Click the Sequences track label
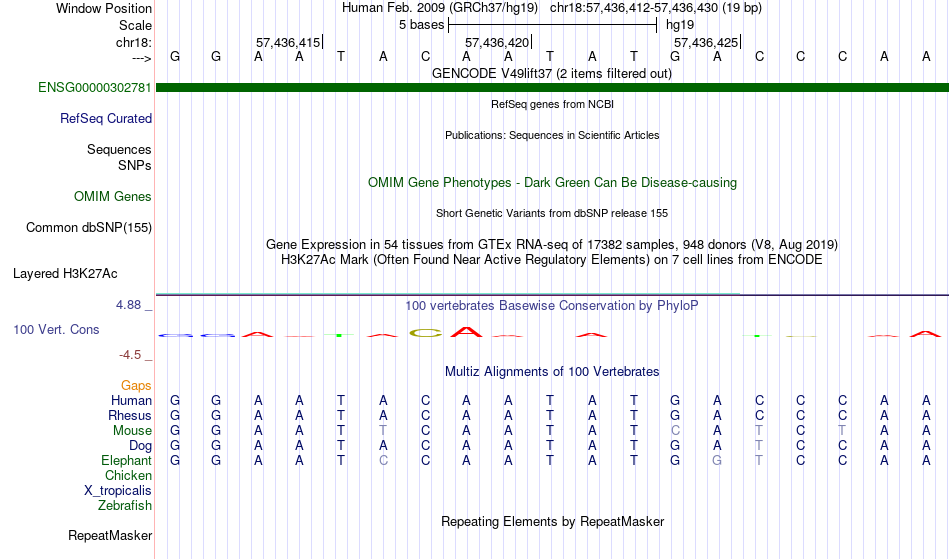 [x=119, y=150]
